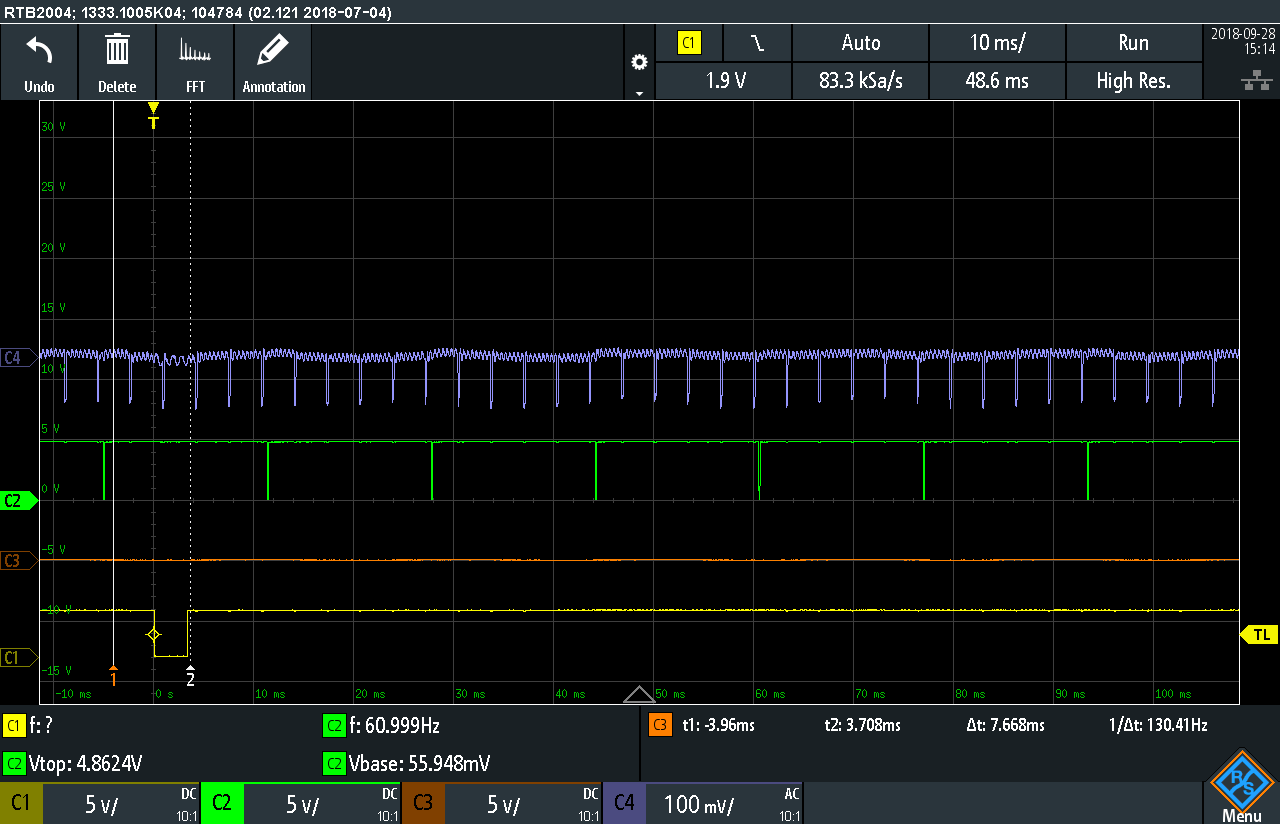
Task: Click the Vtop 4.8624V measurement
Action: click(86, 763)
